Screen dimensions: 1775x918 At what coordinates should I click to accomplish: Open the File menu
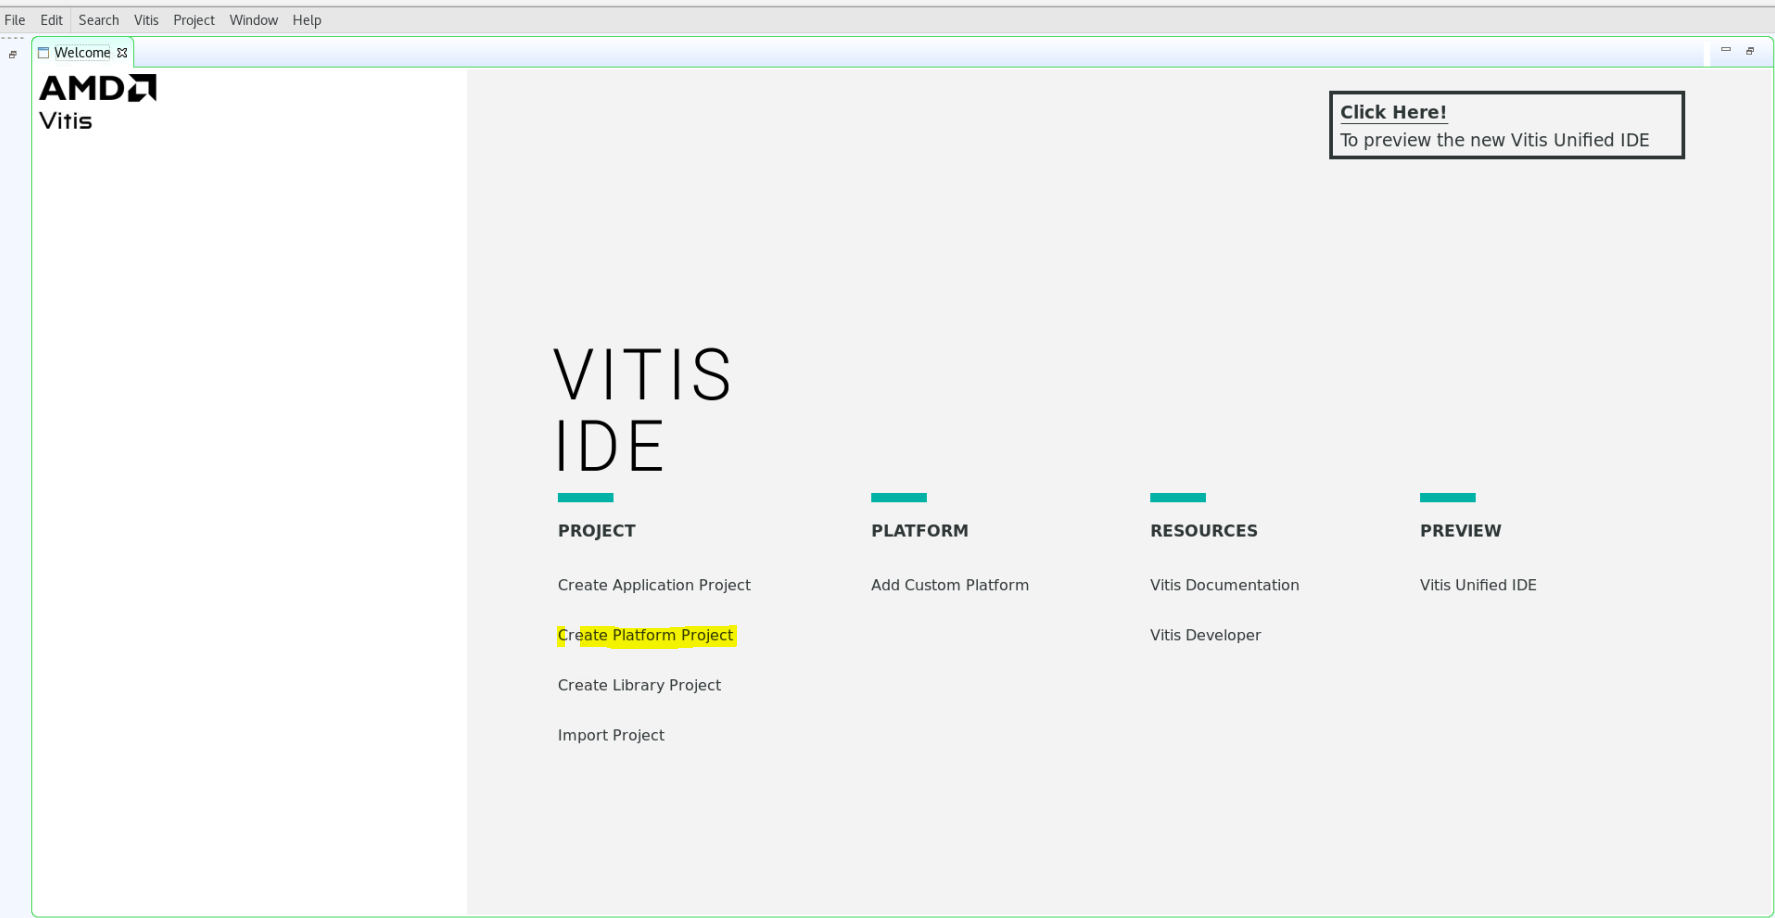point(15,20)
